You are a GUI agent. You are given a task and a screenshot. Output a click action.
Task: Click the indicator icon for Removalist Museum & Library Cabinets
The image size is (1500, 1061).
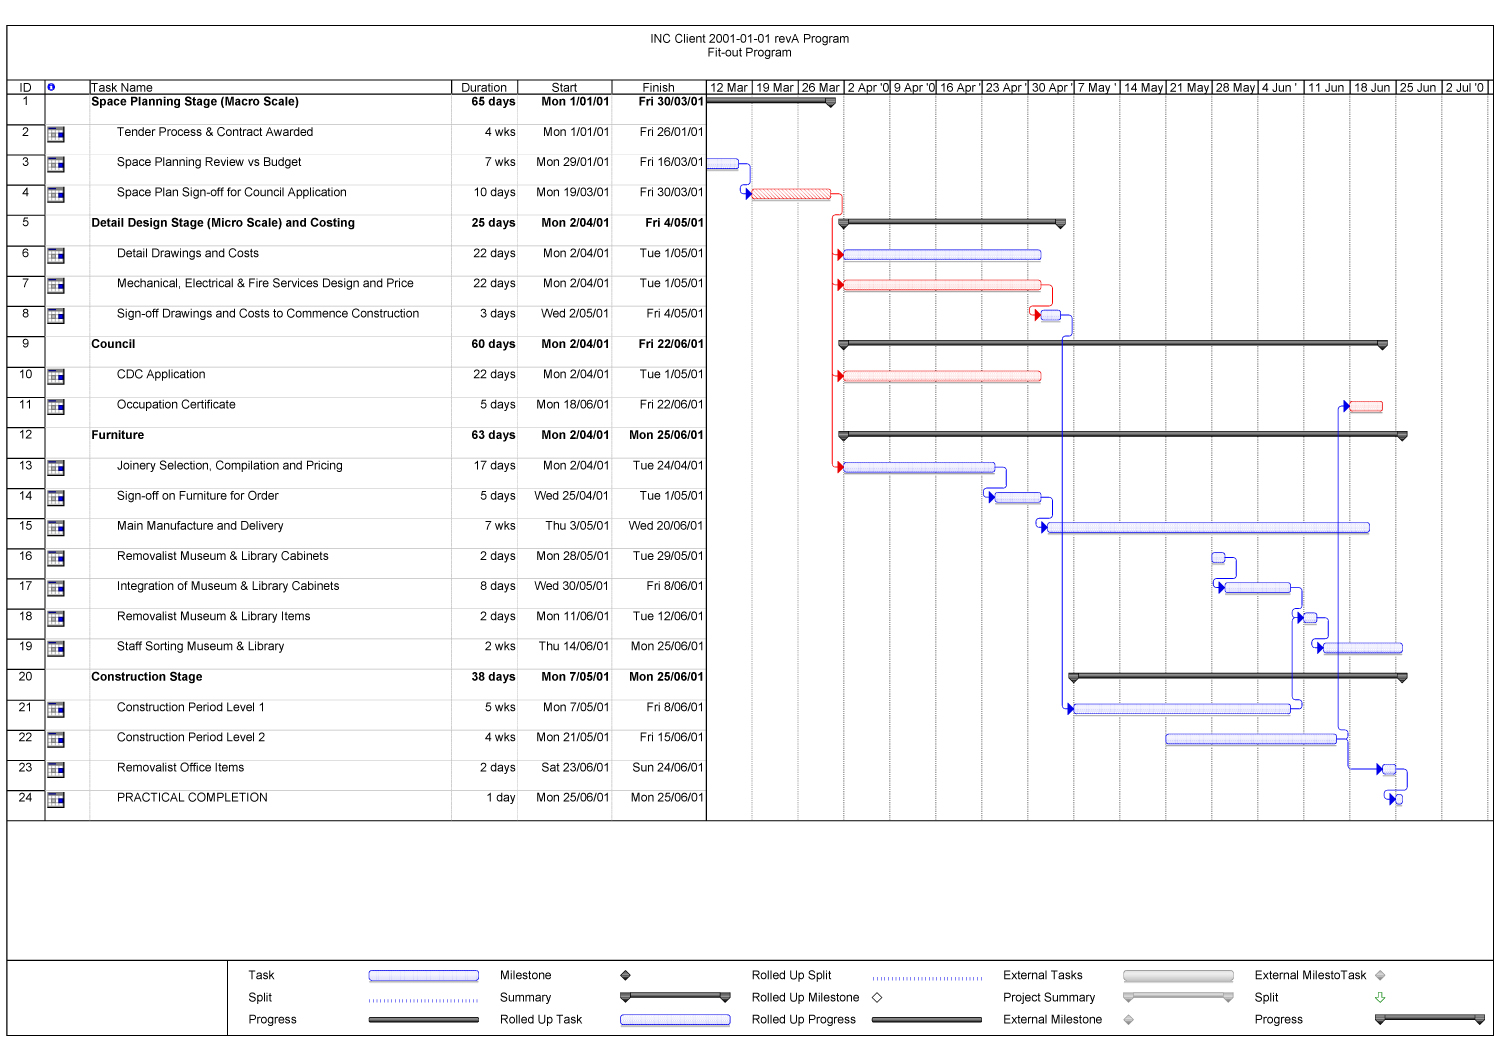tap(56, 558)
